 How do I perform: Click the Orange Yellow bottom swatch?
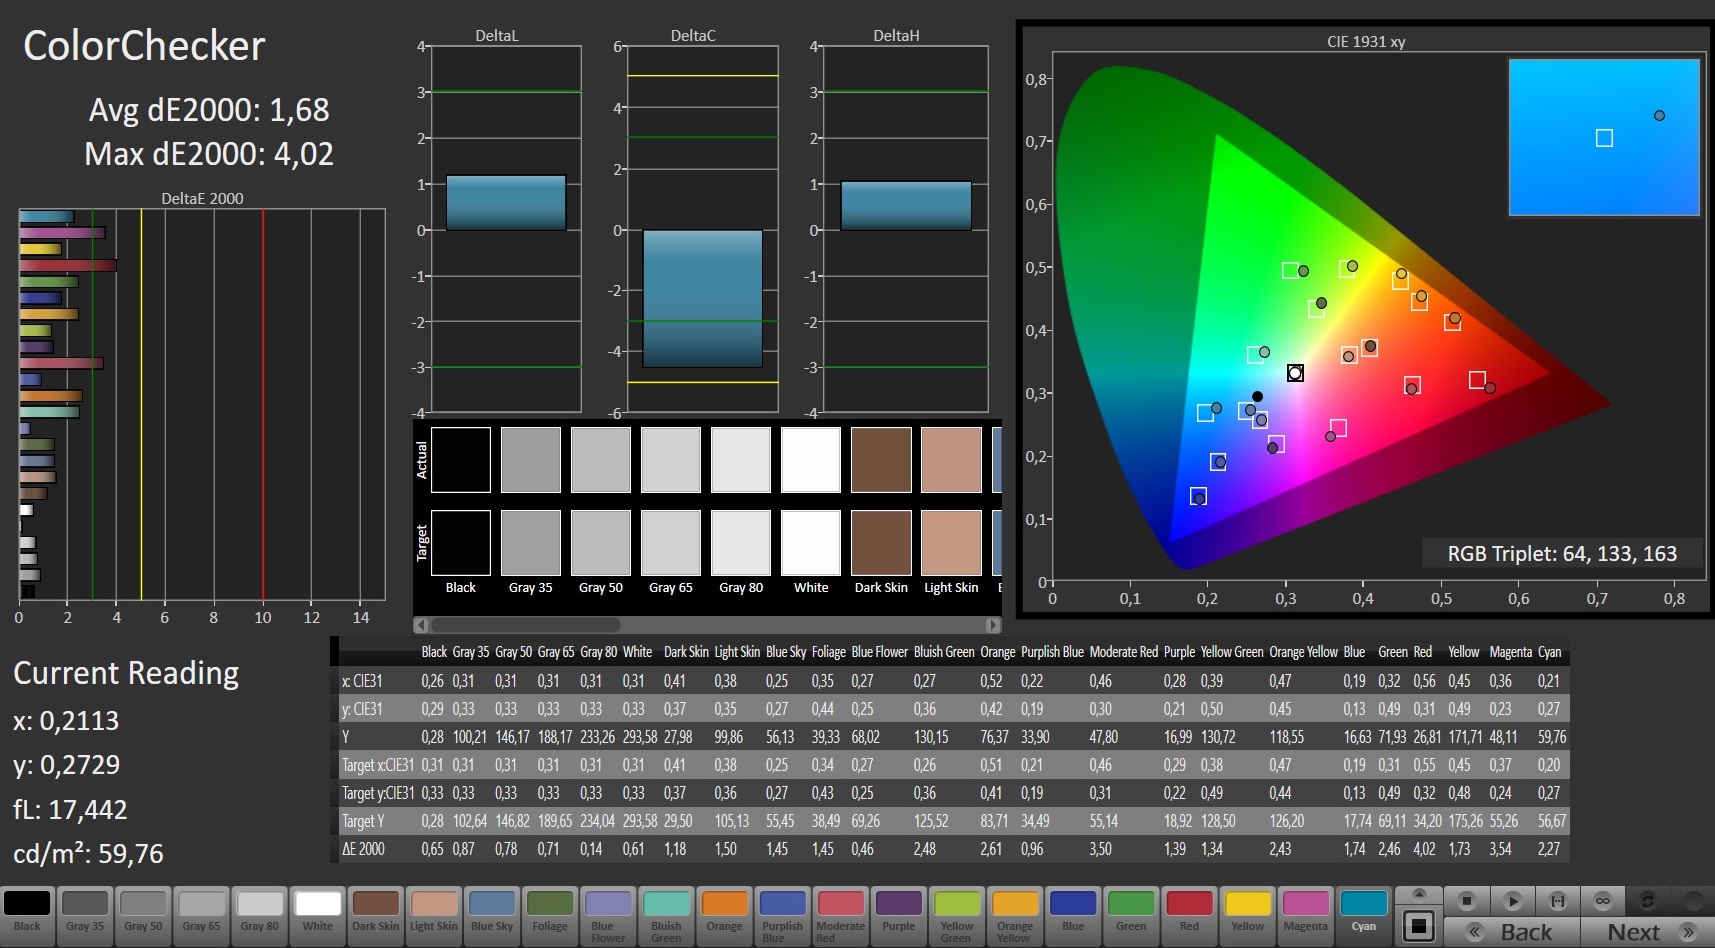(1014, 915)
